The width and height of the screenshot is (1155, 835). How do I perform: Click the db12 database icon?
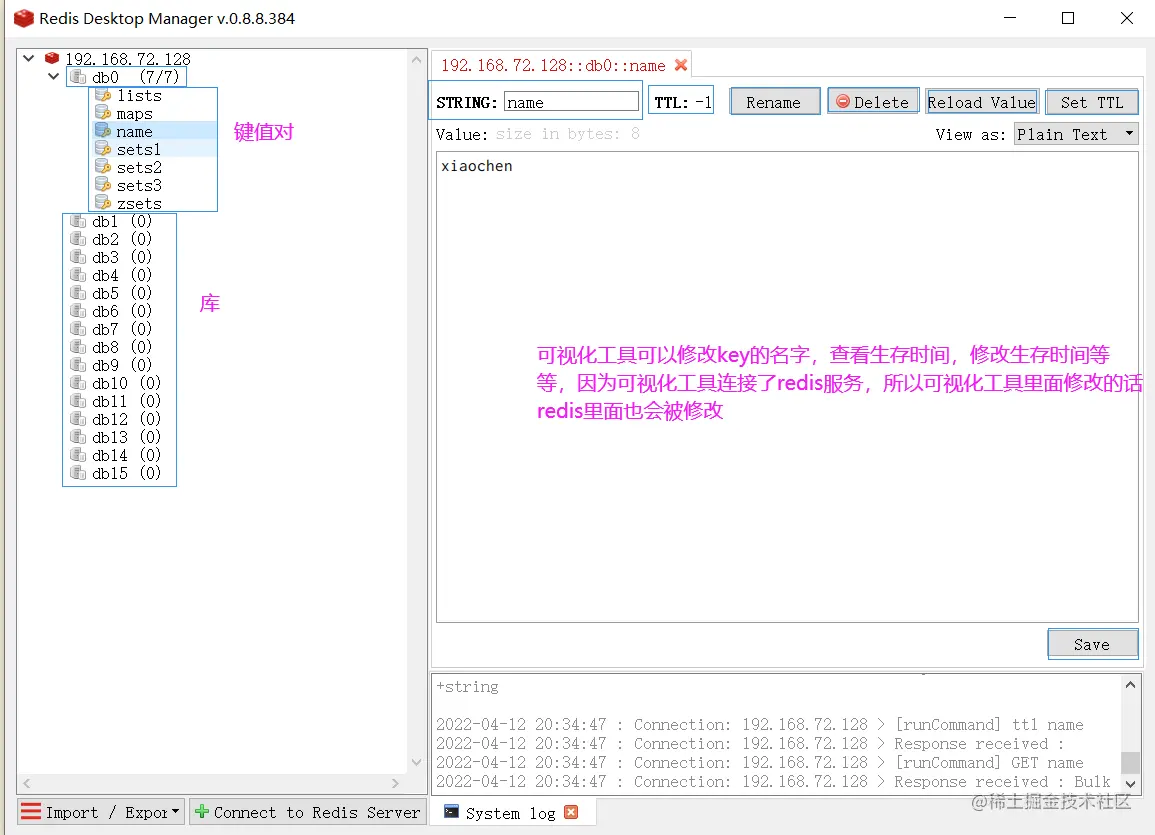click(x=77, y=419)
